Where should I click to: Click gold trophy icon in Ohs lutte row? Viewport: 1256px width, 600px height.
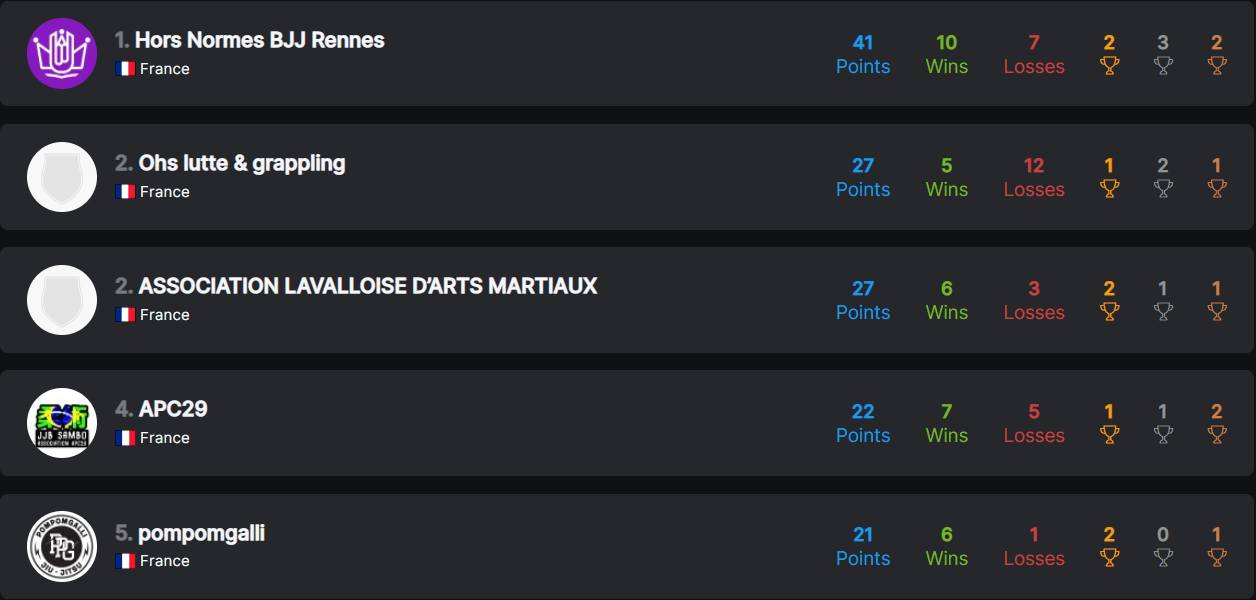pos(1109,188)
